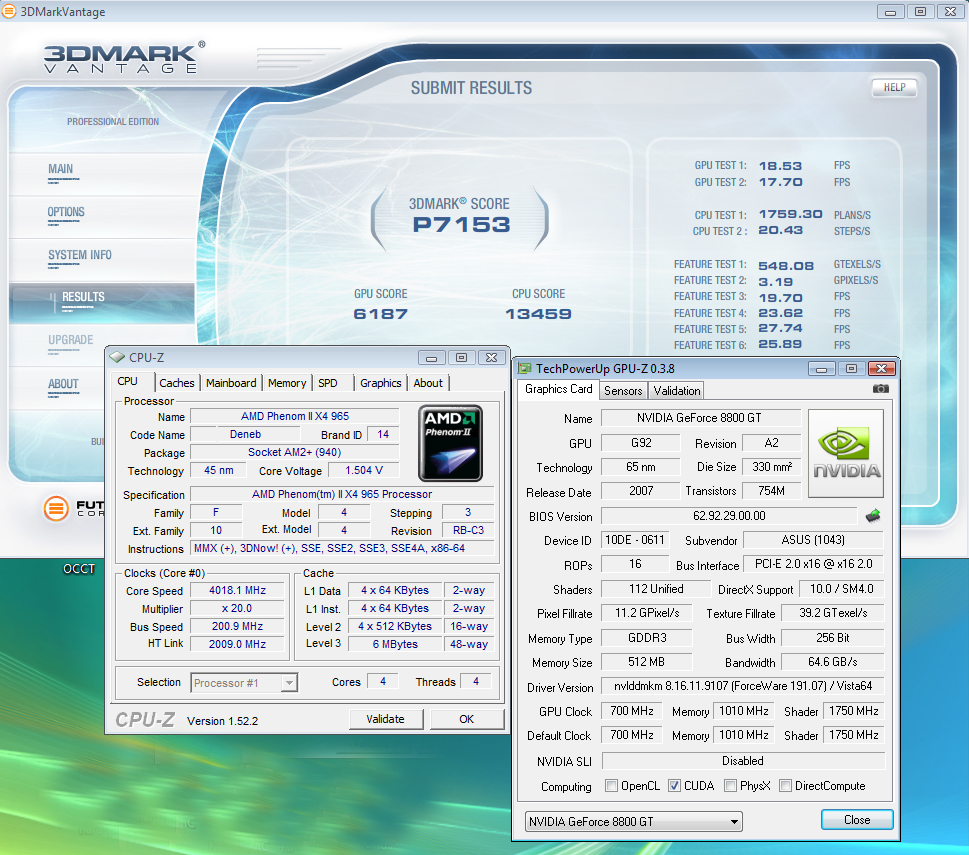Click the CPU score value 13459

tap(538, 314)
